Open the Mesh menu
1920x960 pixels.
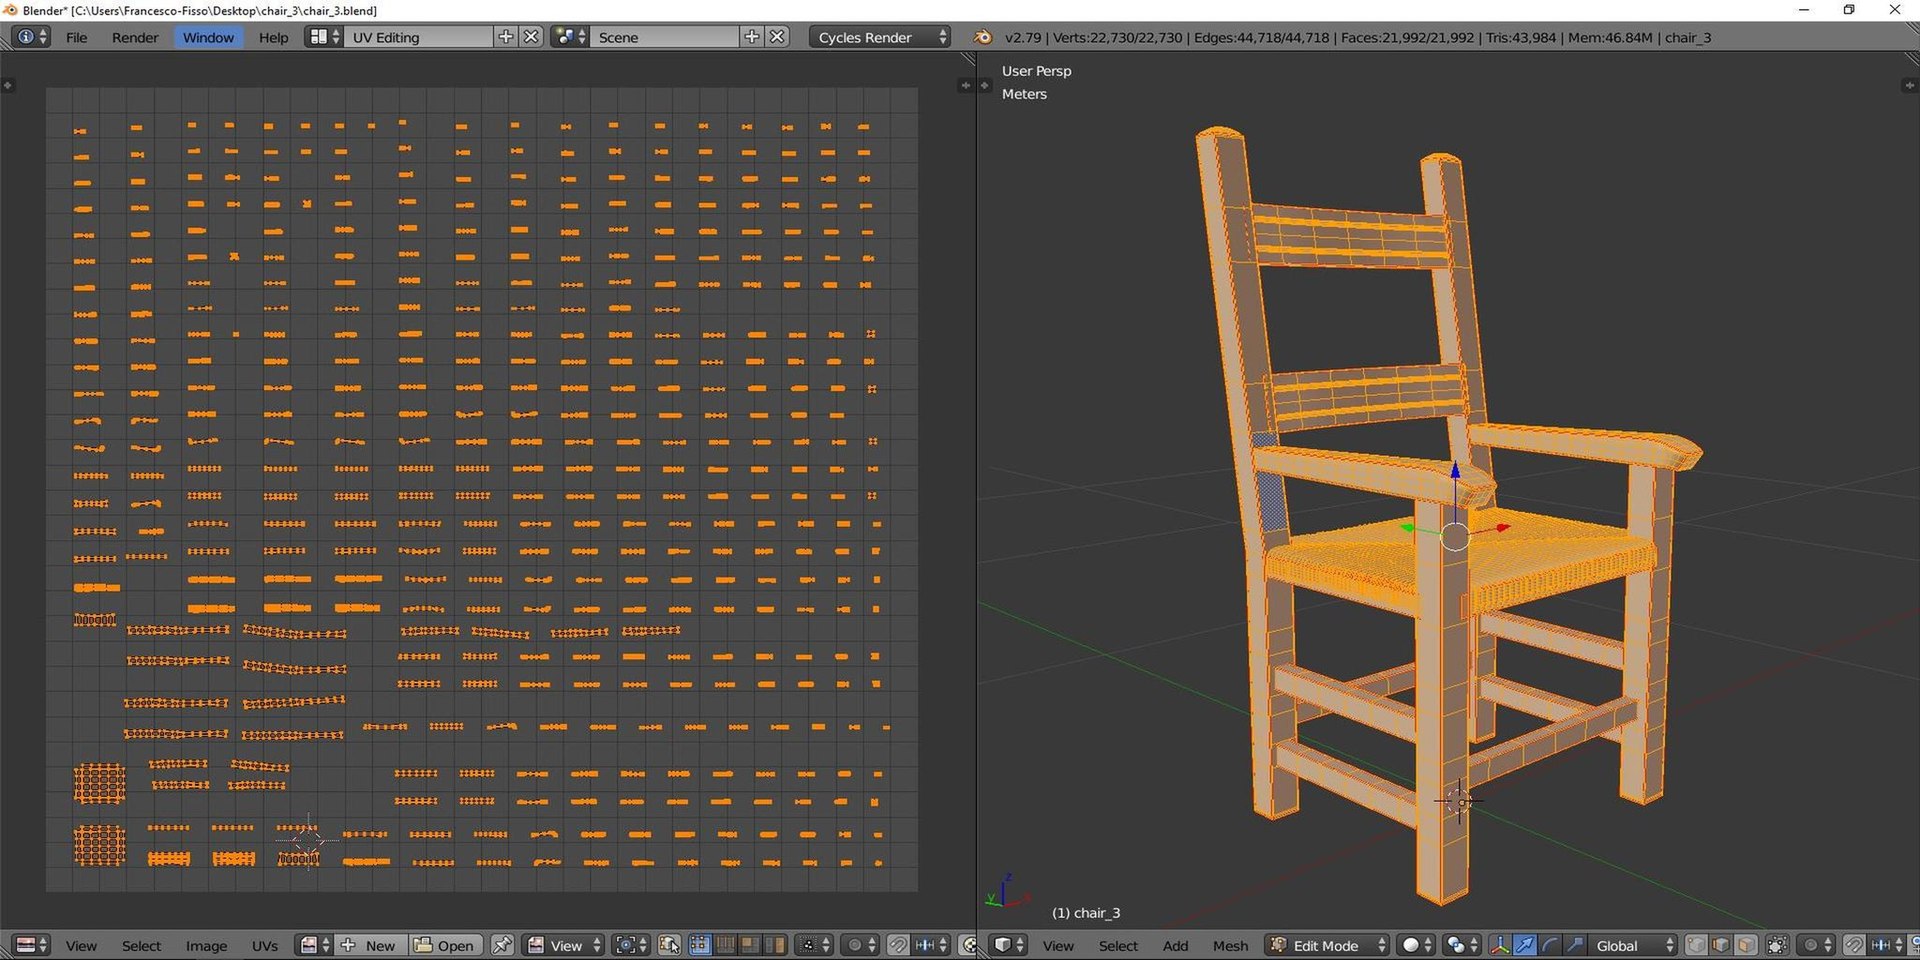1230,945
